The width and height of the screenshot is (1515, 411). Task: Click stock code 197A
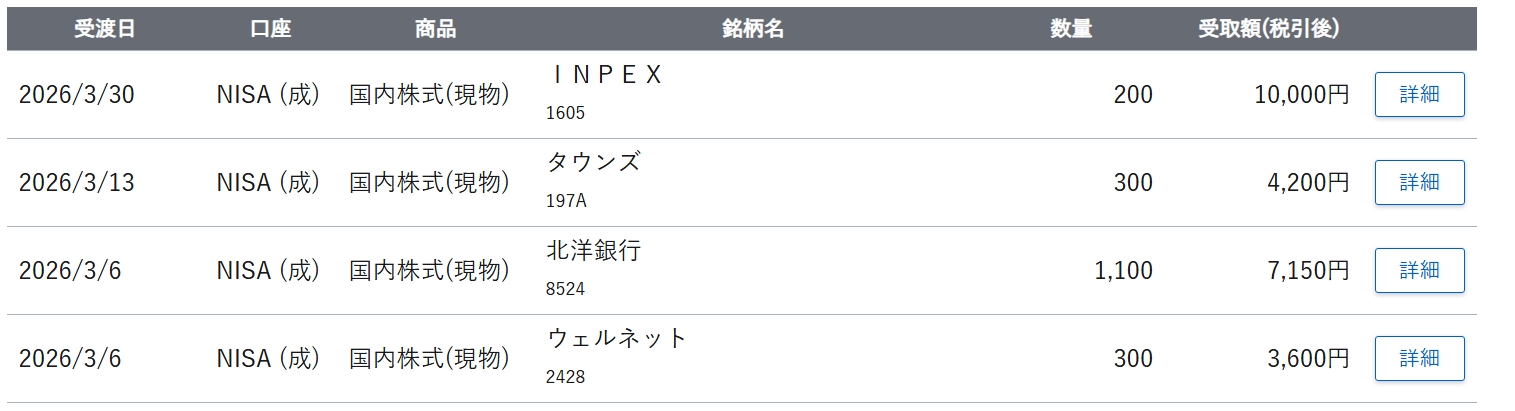(x=566, y=201)
